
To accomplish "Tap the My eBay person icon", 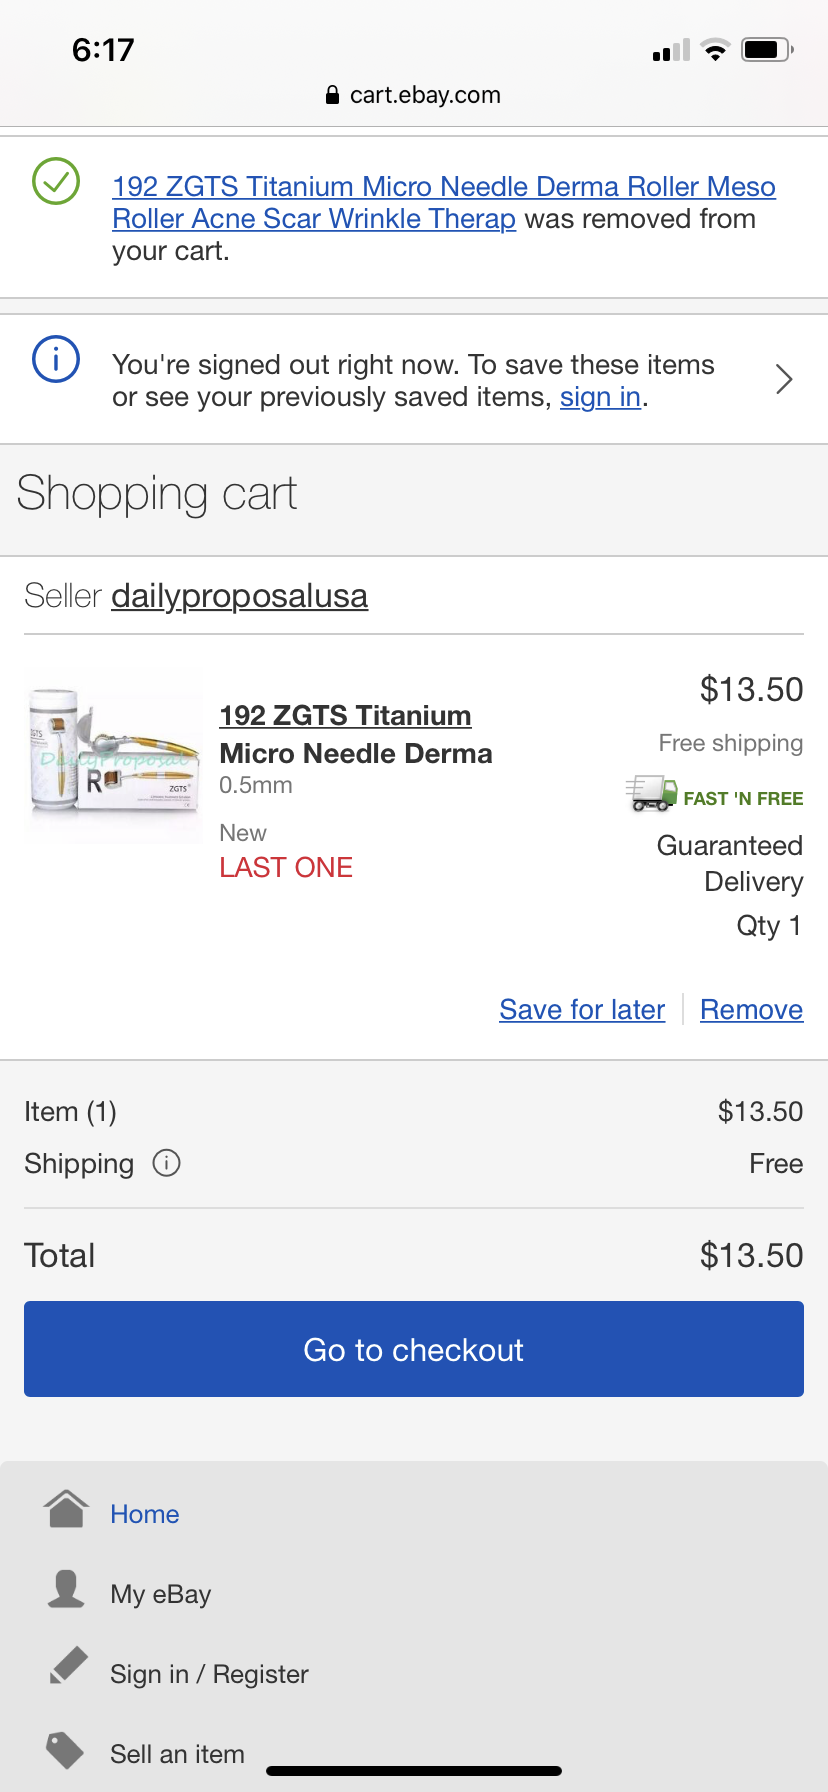I will 66,1589.
